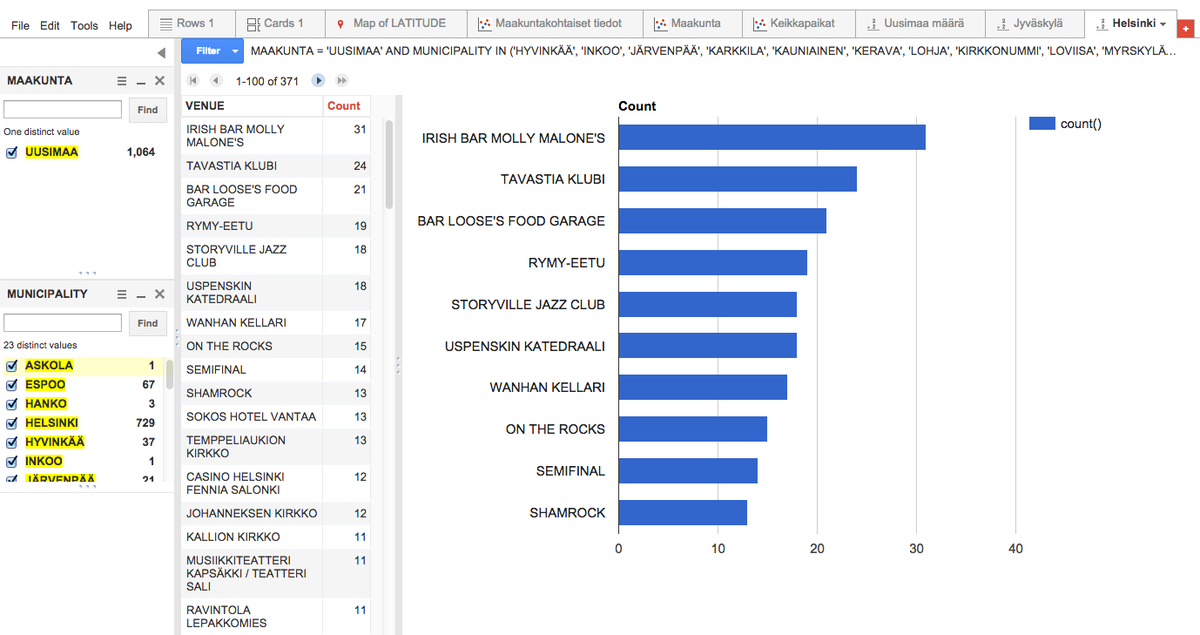Viewport: 1200px width, 635px height.
Task: Click the HELSINKI municipality label
Action: click(x=52, y=423)
